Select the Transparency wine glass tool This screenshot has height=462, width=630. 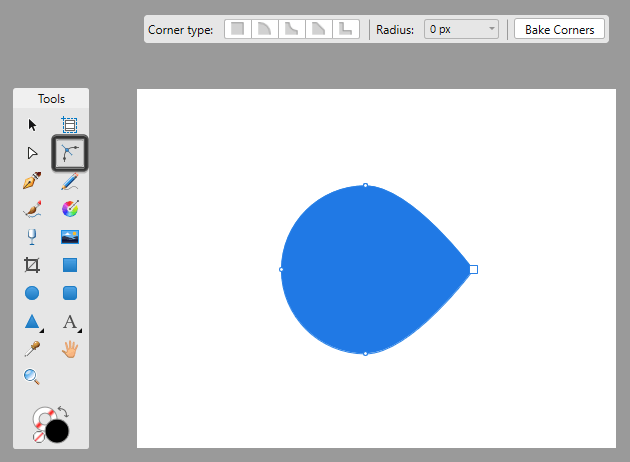tap(32, 237)
